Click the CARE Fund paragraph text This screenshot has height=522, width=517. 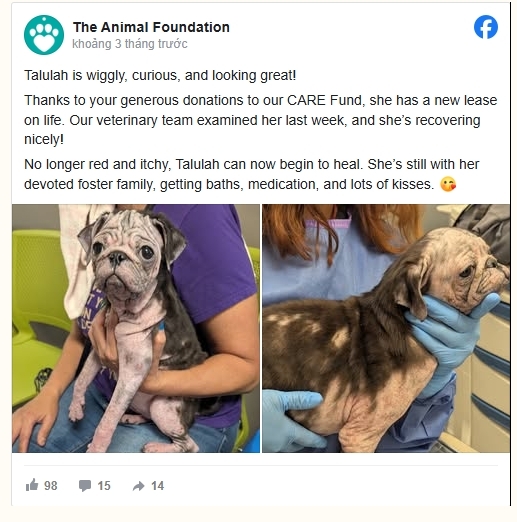260,120
